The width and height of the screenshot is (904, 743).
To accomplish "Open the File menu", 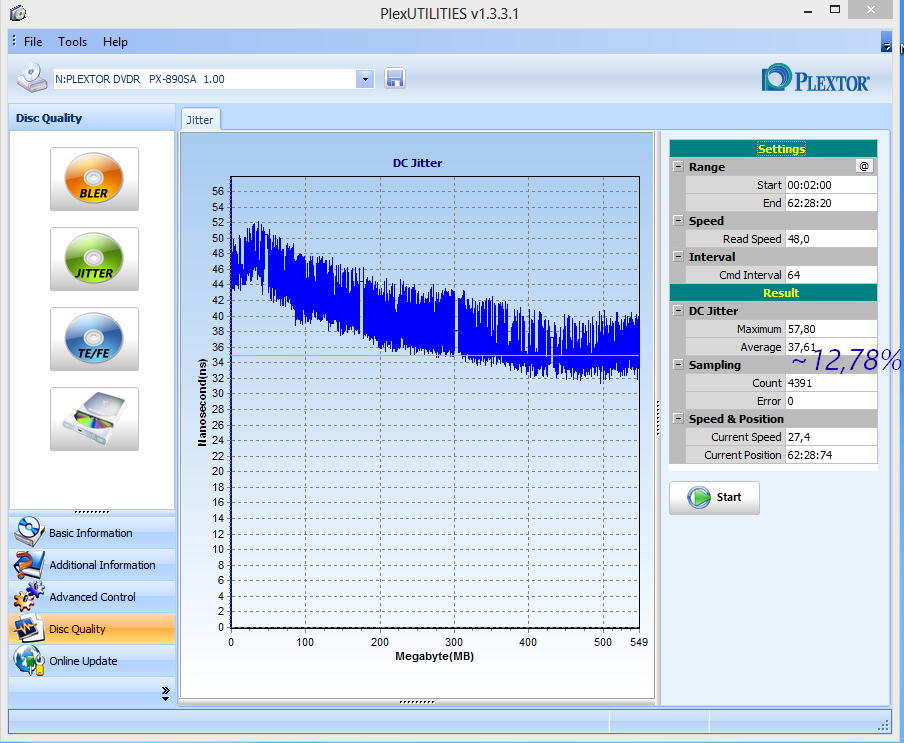I will click(x=33, y=42).
